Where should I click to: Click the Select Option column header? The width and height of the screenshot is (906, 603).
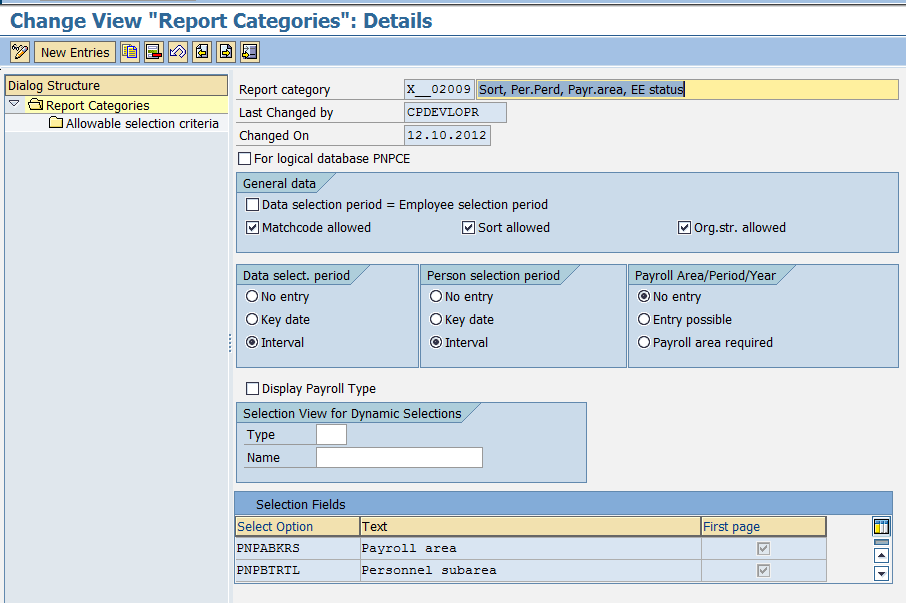[298, 527]
